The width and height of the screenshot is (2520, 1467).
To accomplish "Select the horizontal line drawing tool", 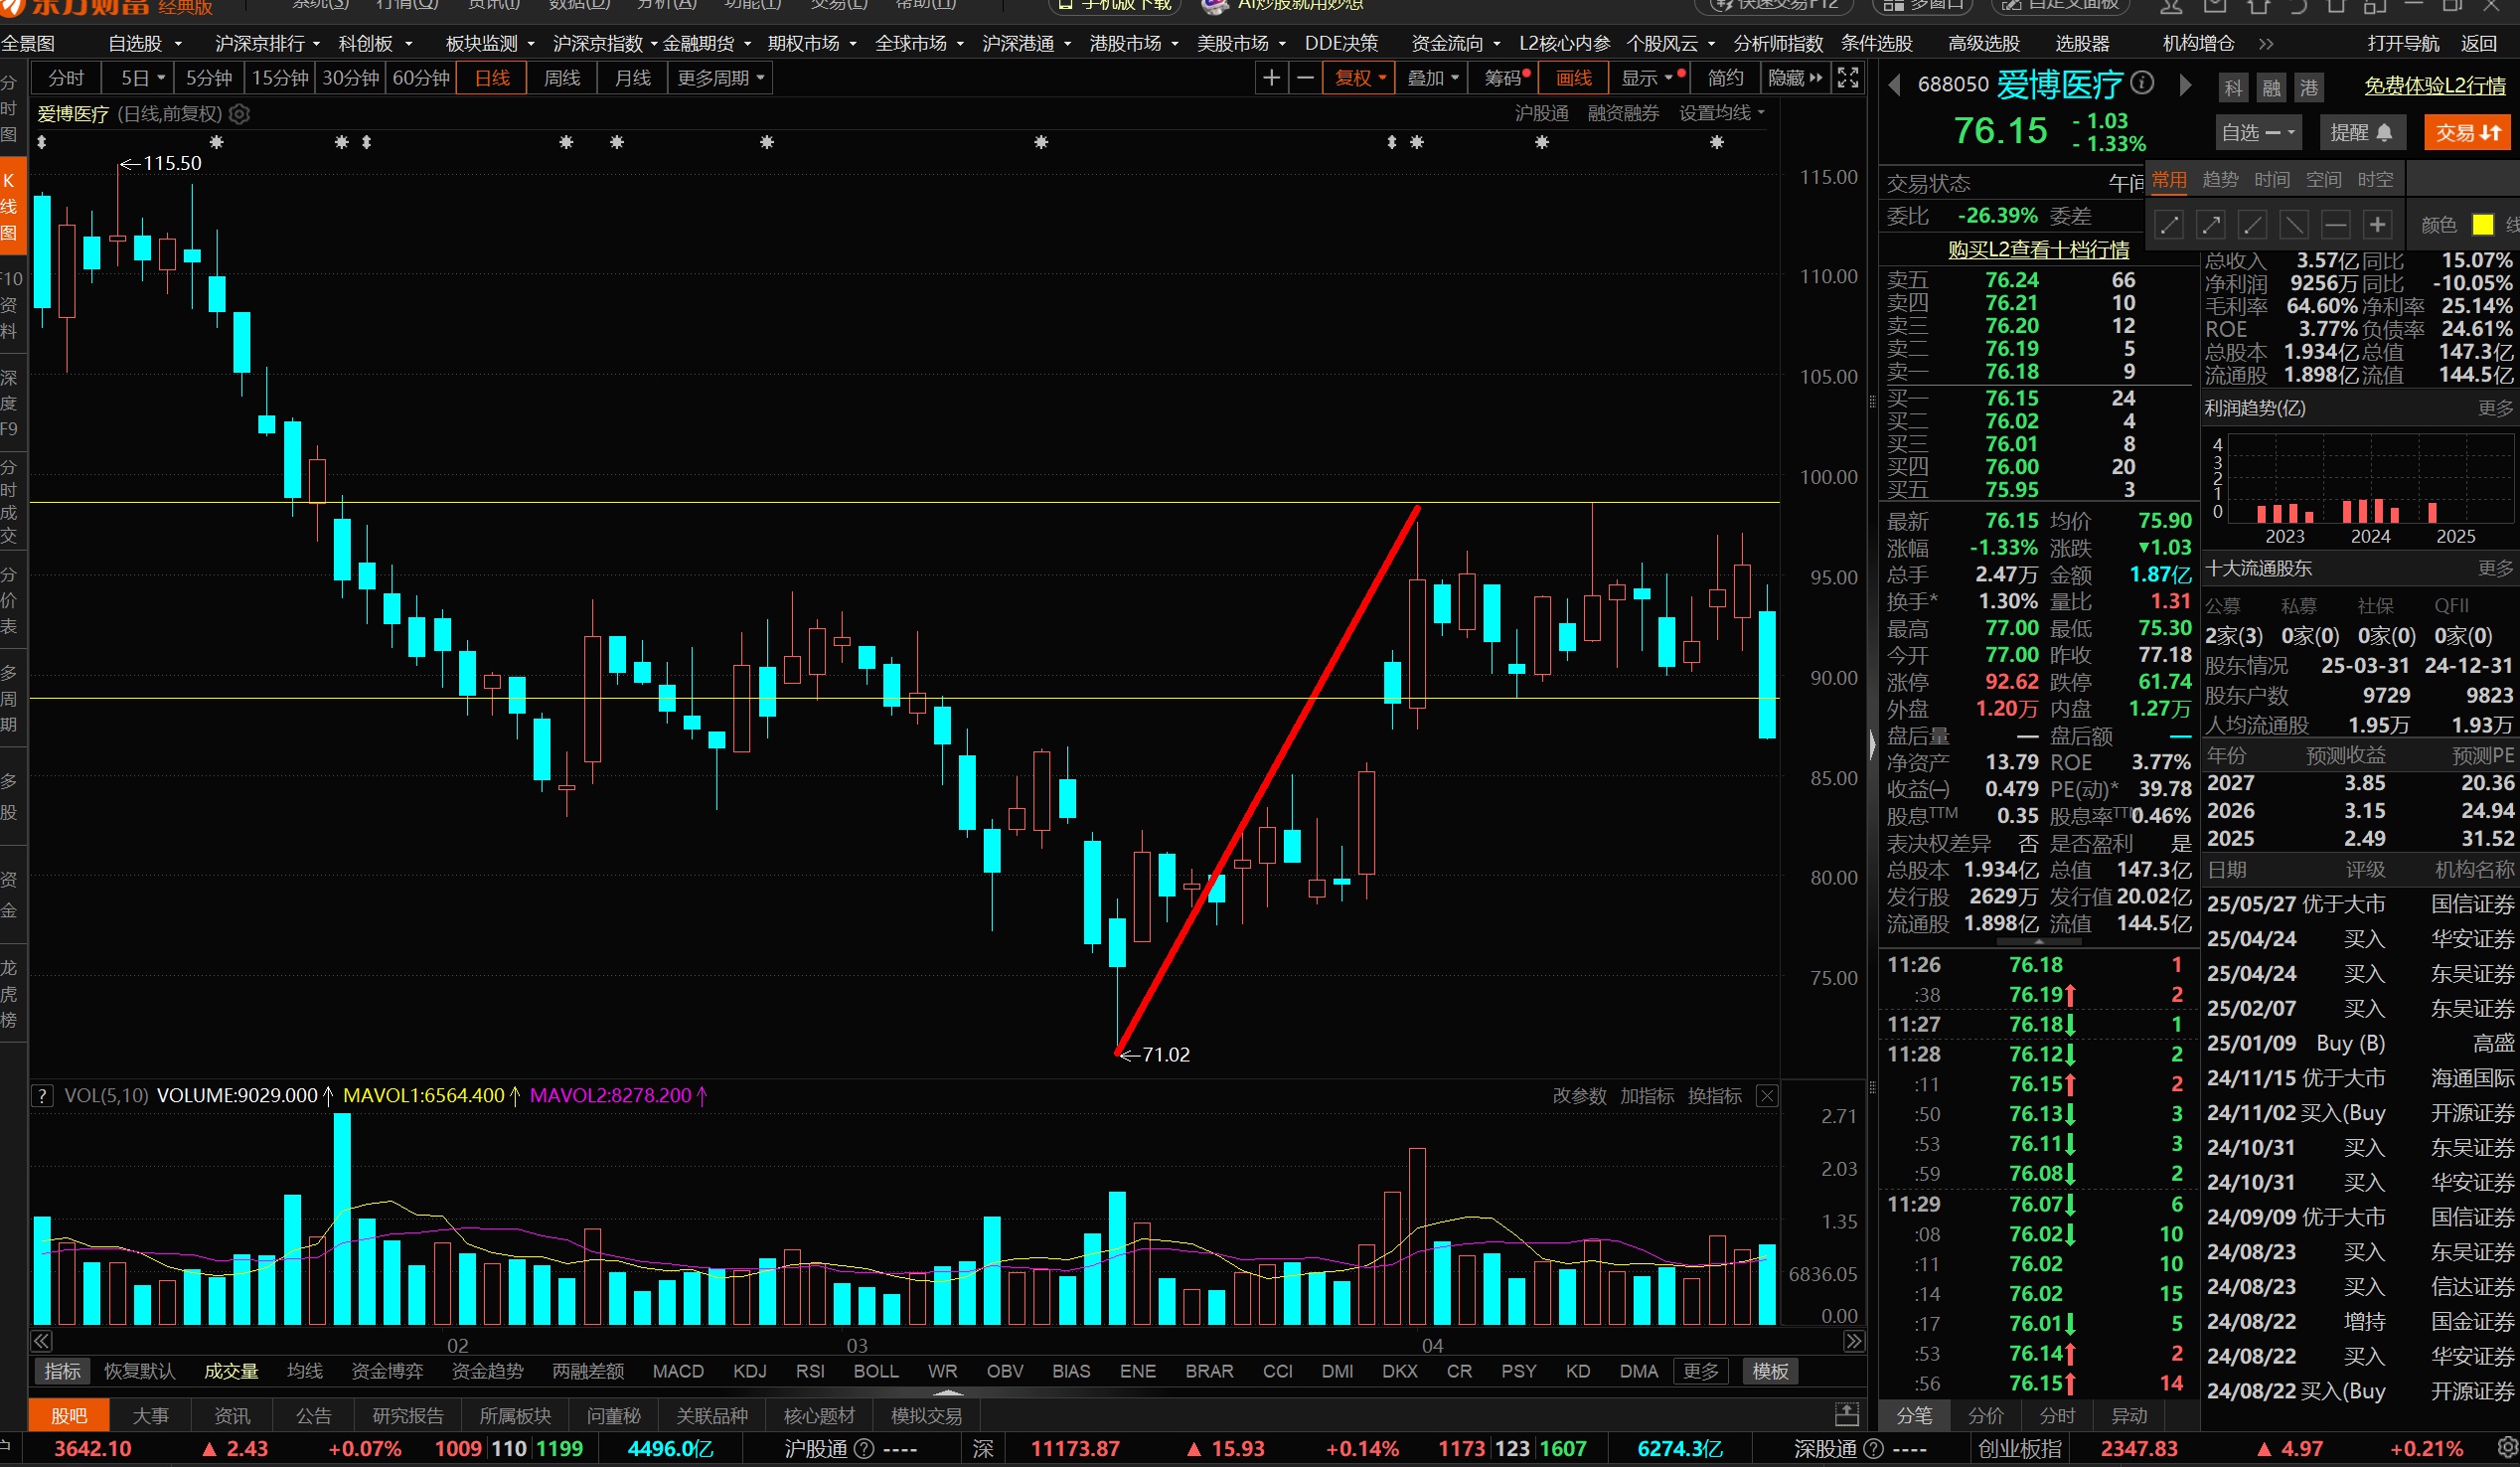I will [x=2336, y=225].
